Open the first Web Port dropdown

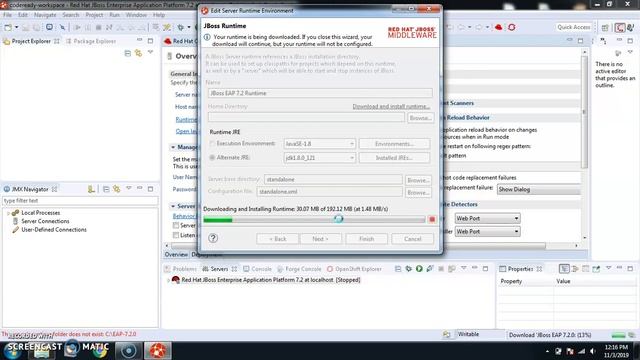(x=487, y=218)
